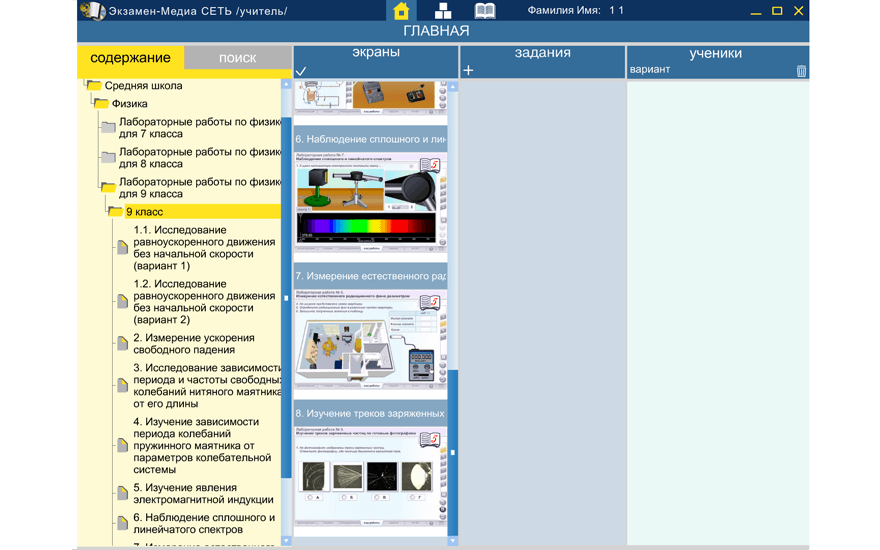The width and height of the screenshot is (880, 550).
Task: Click the contents tree scrollbar thumb
Action: click(x=286, y=297)
